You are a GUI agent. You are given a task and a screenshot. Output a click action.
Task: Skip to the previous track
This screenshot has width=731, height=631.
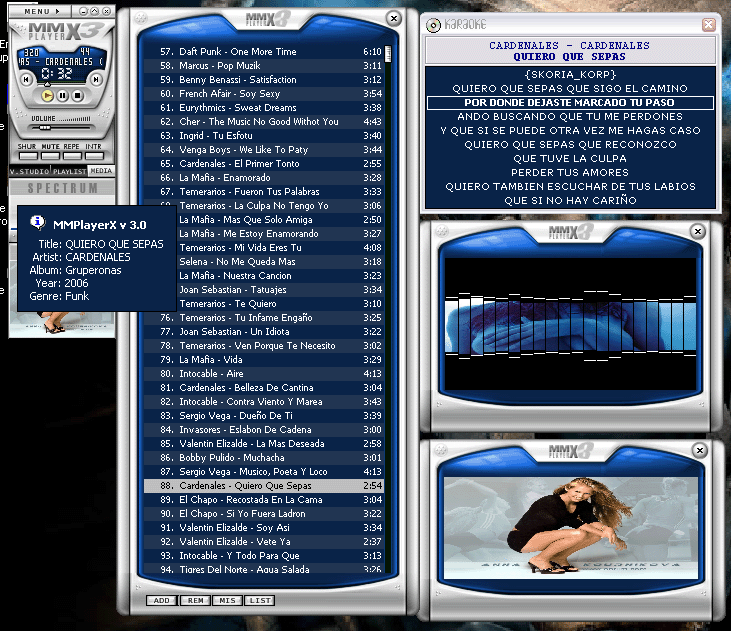tap(26, 79)
